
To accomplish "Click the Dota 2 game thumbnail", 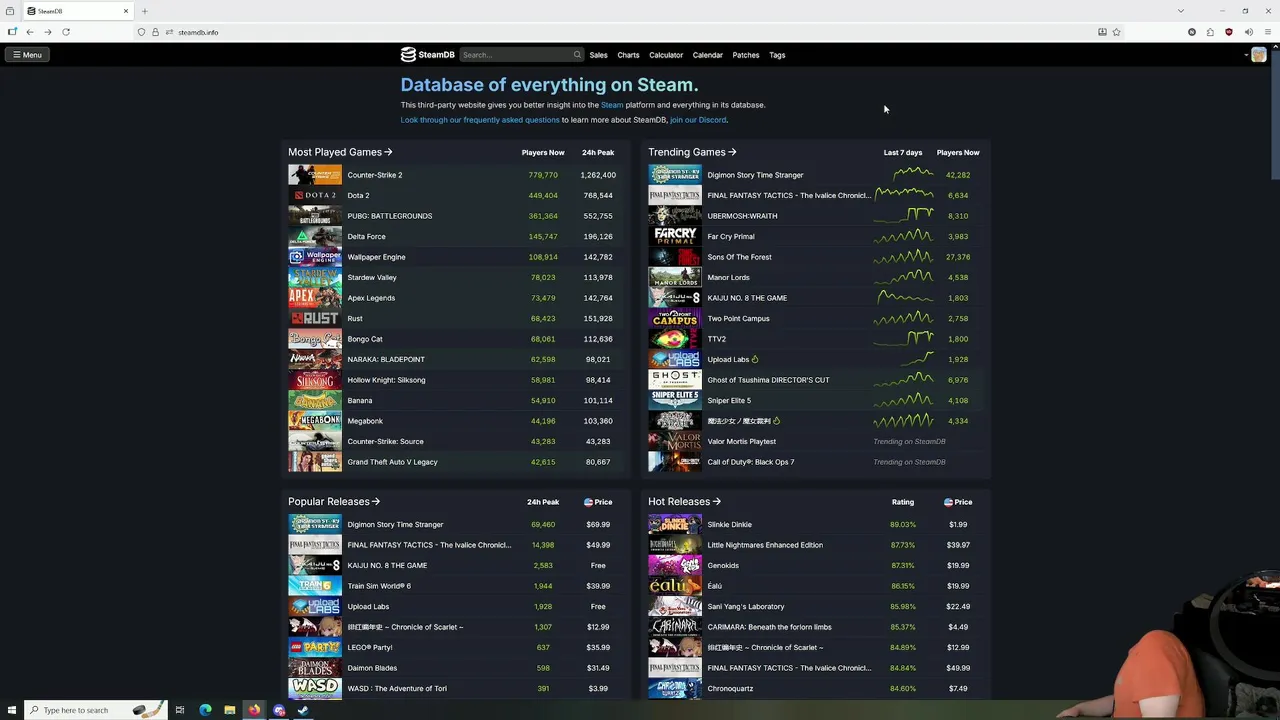I will click(x=315, y=195).
